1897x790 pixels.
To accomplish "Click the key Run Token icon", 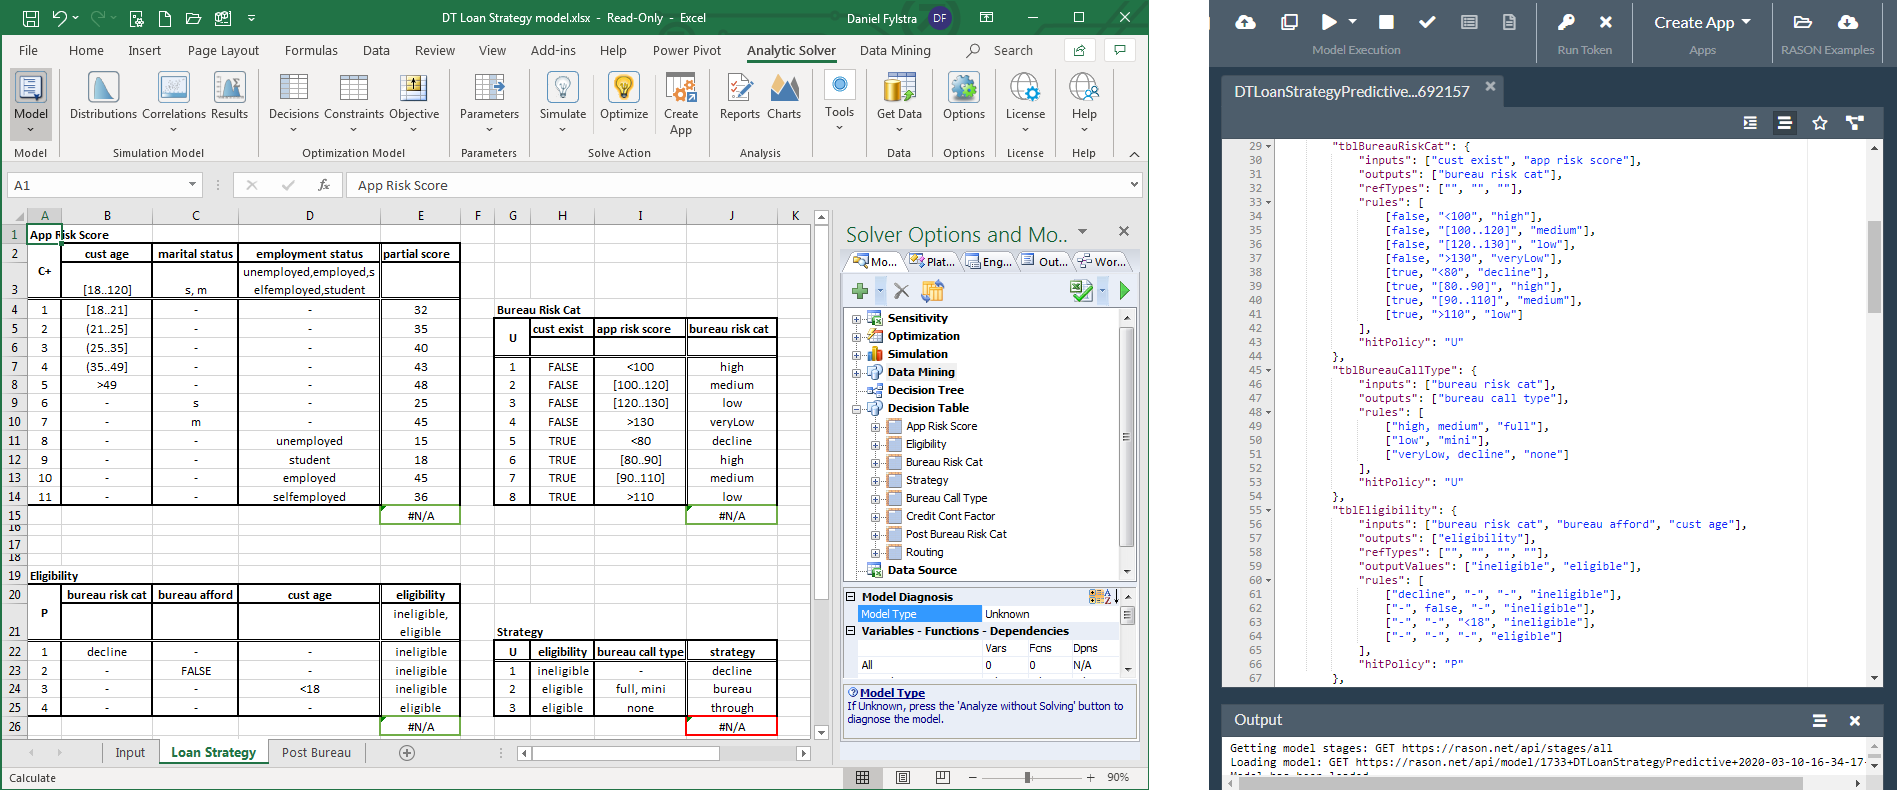I will tap(1566, 22).
